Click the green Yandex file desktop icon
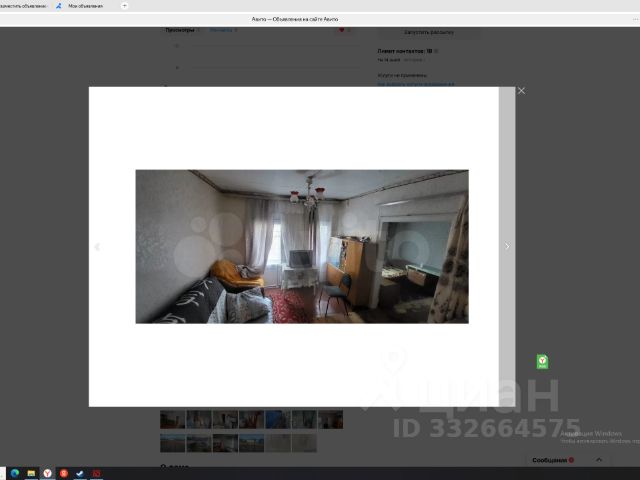640x480 pixels. (x=542, y=362)
